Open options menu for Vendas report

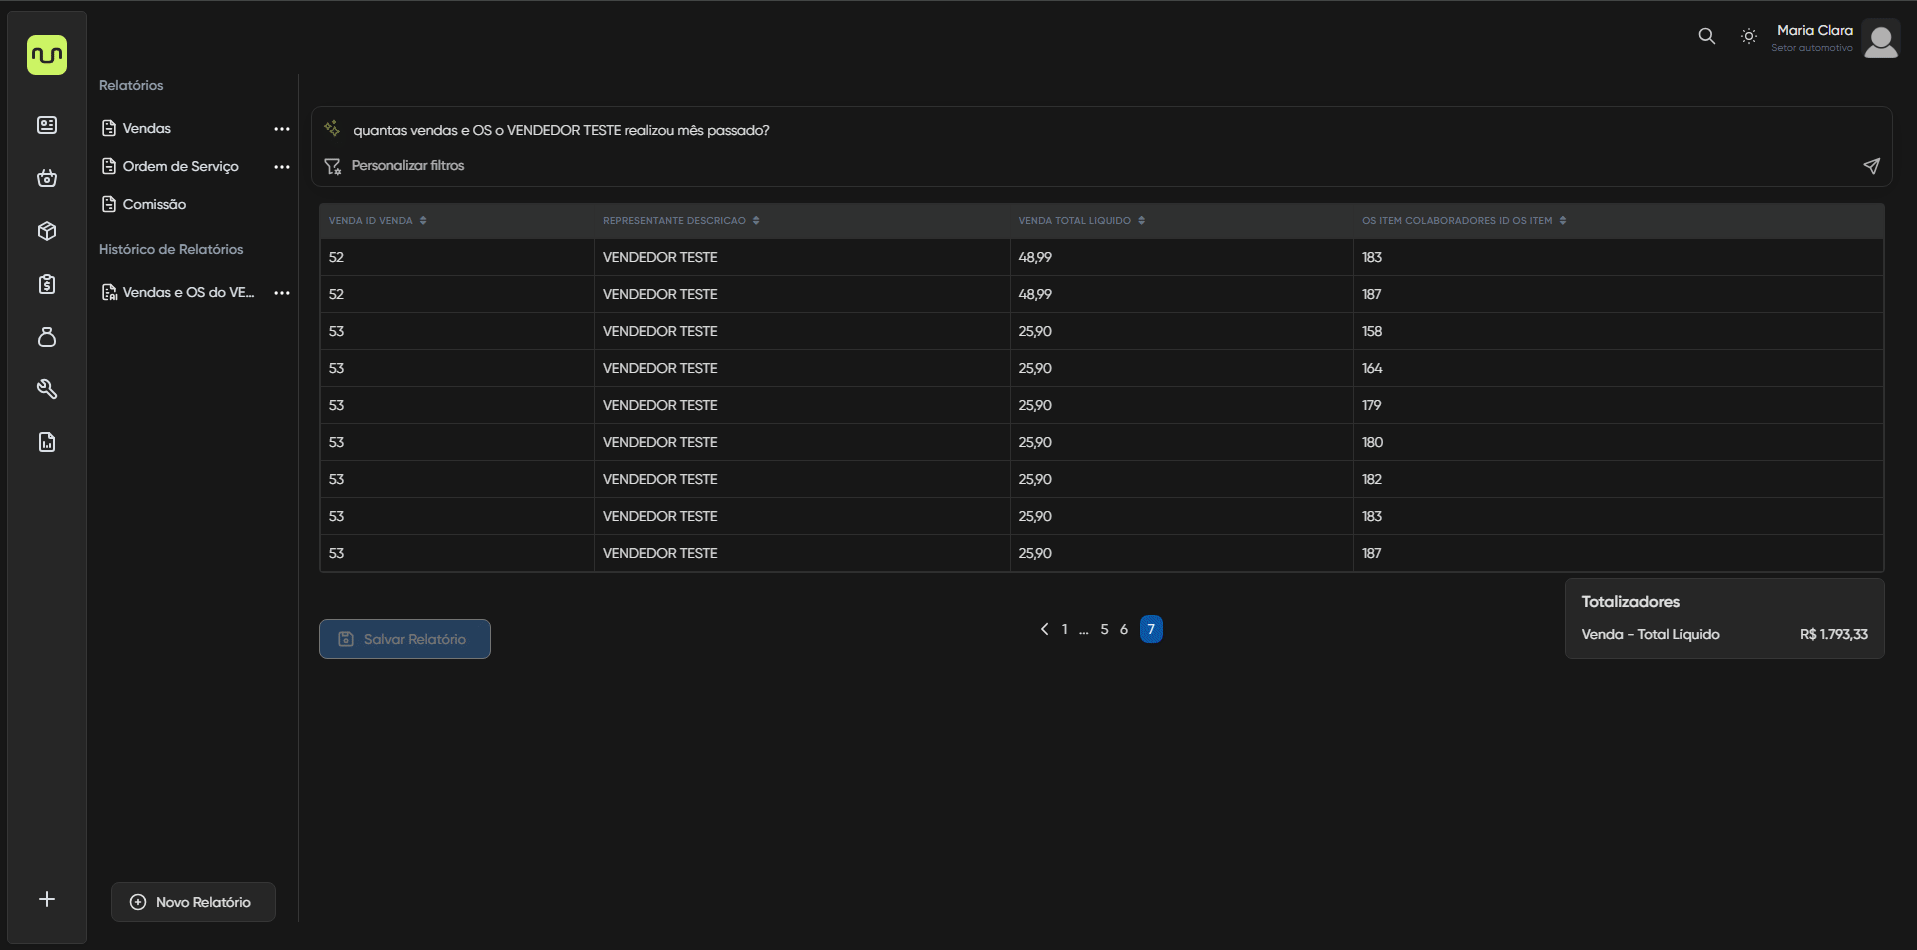tap(282, 129)
